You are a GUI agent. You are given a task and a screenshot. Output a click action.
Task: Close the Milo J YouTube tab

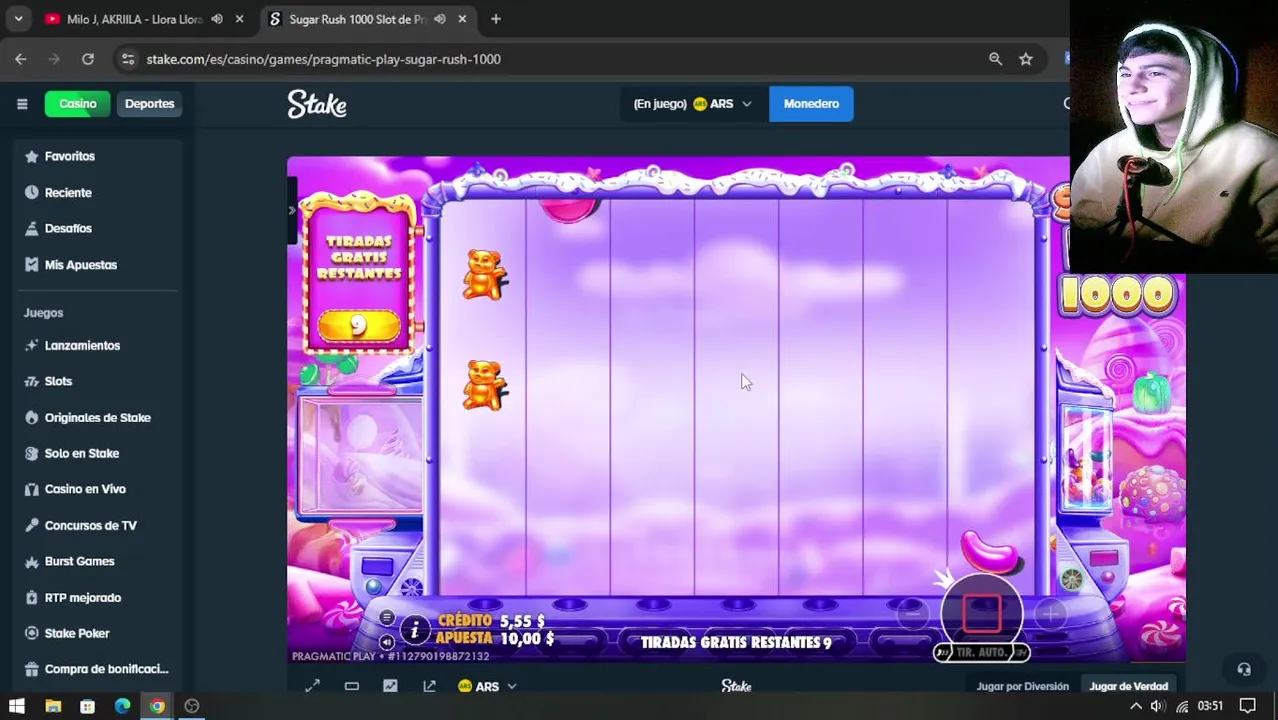pyautogui.click(x=239, y=19)
